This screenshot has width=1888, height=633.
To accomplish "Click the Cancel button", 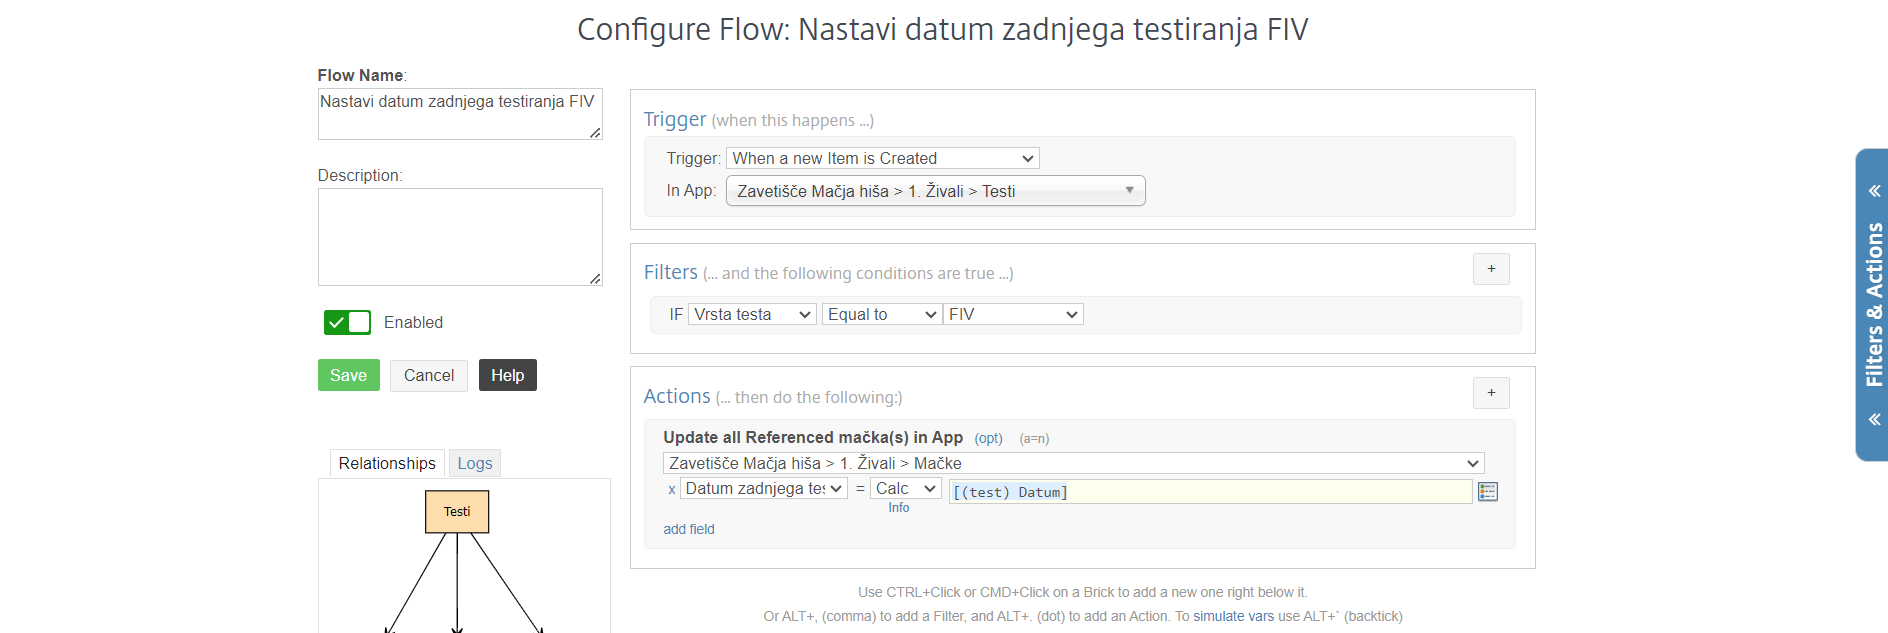I will [428, 375].
